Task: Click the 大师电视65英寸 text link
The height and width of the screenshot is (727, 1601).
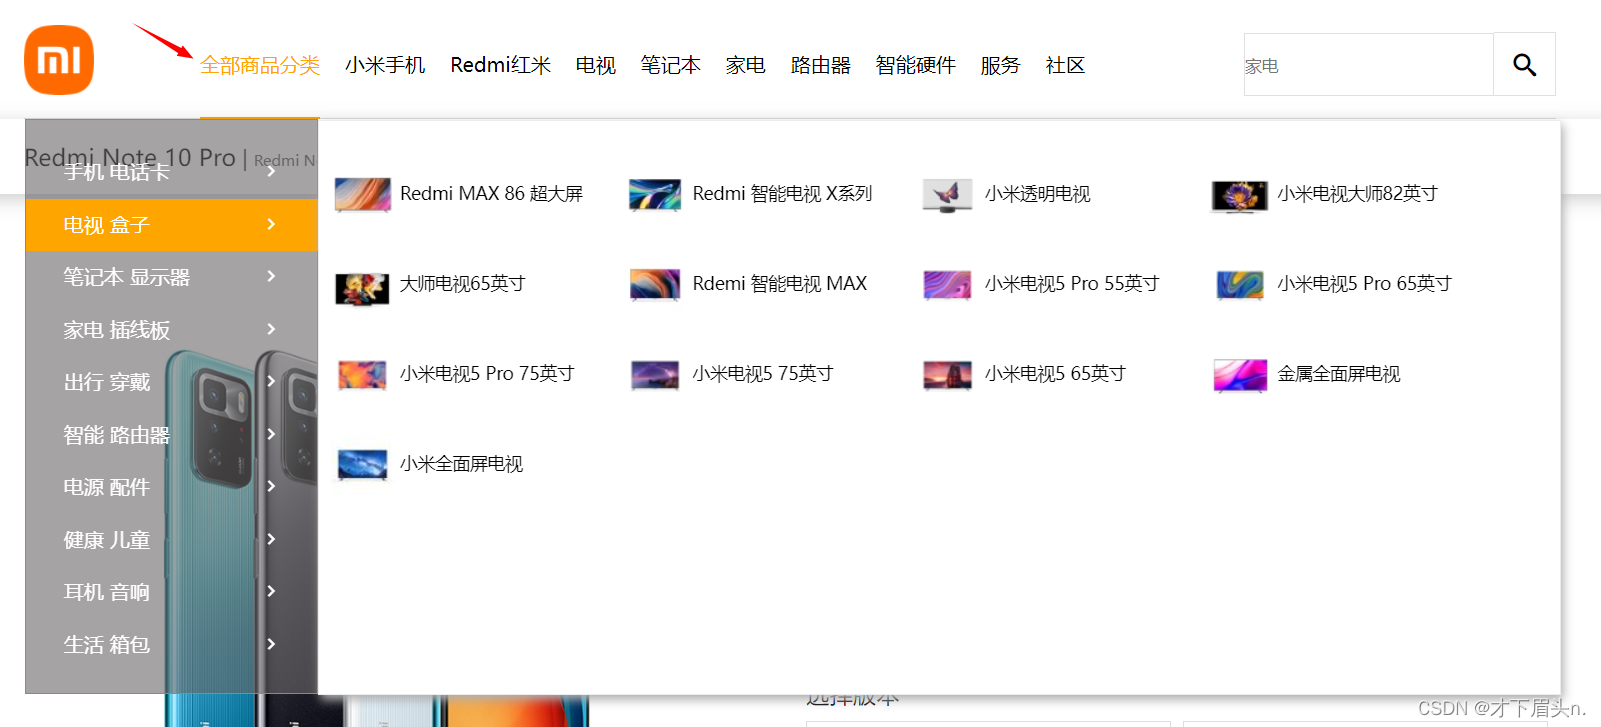Action: 462,284
